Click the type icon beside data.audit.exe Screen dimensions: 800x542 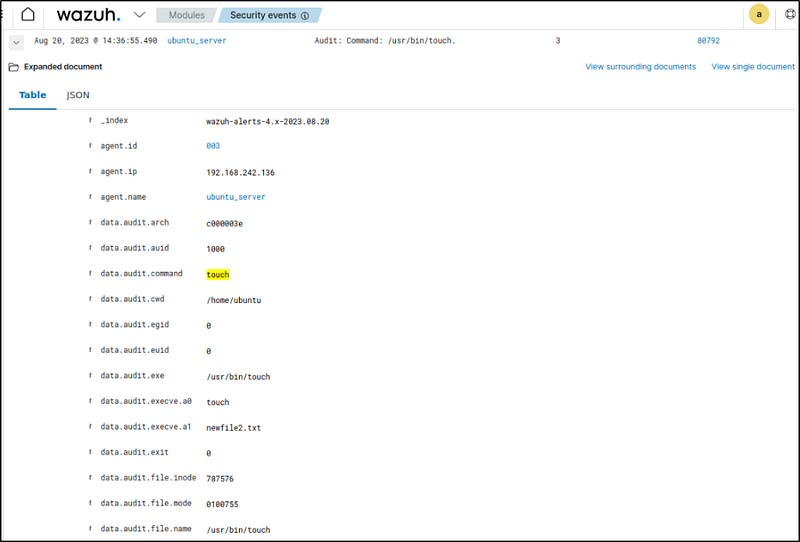click(x=91, y=377)
